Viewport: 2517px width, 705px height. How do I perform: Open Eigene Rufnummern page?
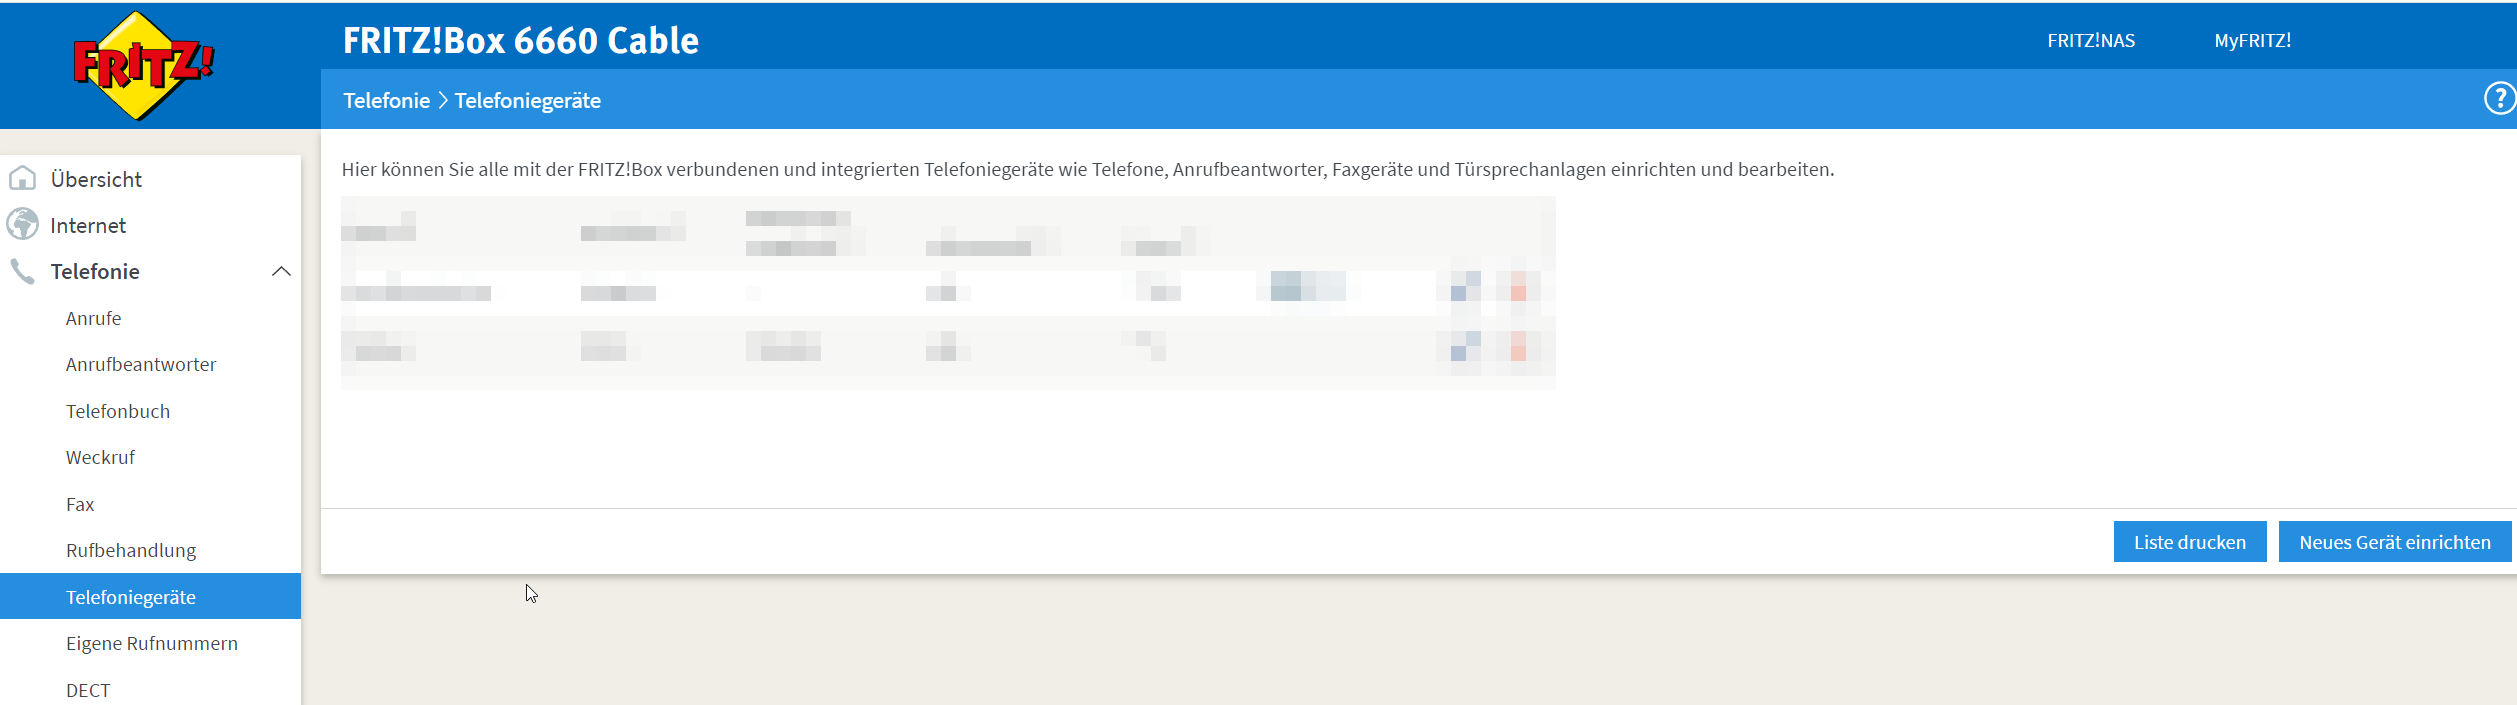(x=152, y=643)
